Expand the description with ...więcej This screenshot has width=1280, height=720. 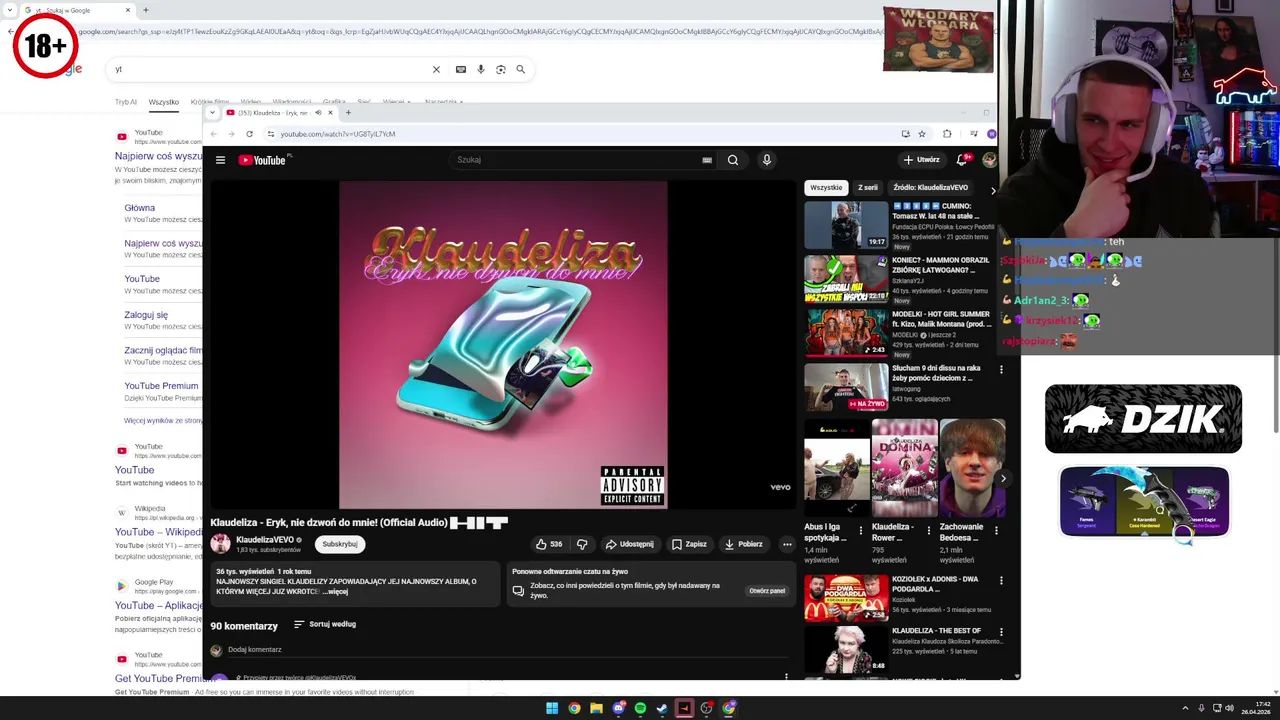337,592
